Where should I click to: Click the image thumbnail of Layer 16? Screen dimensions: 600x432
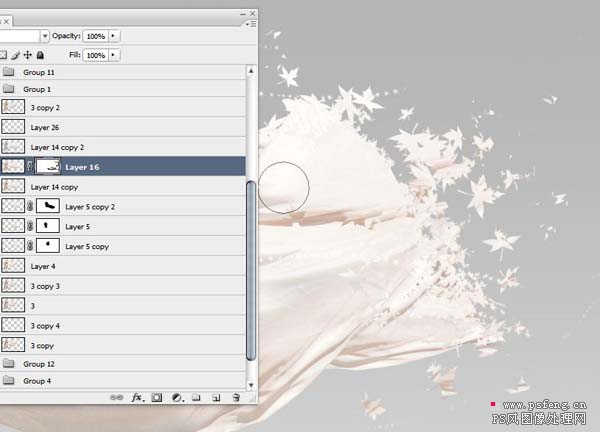13,166
